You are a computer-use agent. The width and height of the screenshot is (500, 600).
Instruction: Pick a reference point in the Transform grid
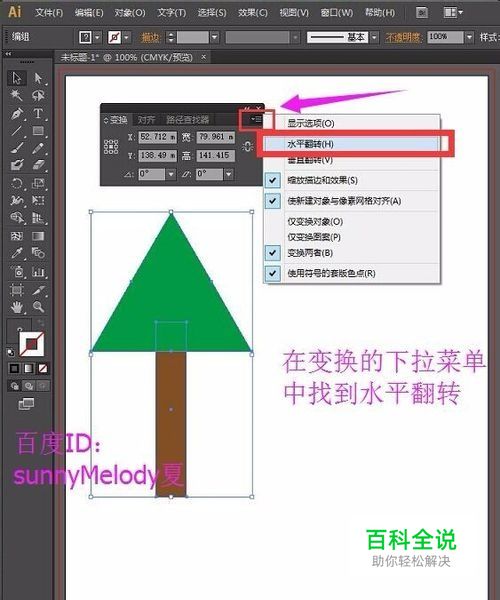[x=111, y=147]
